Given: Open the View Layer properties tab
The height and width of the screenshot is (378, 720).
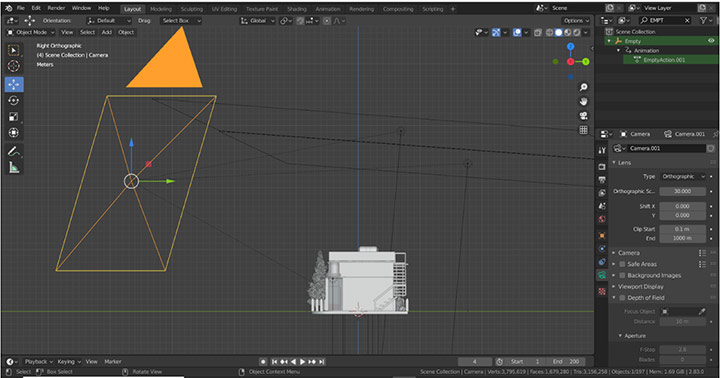Looking at the screenshot, I should [x=602, y=193].
